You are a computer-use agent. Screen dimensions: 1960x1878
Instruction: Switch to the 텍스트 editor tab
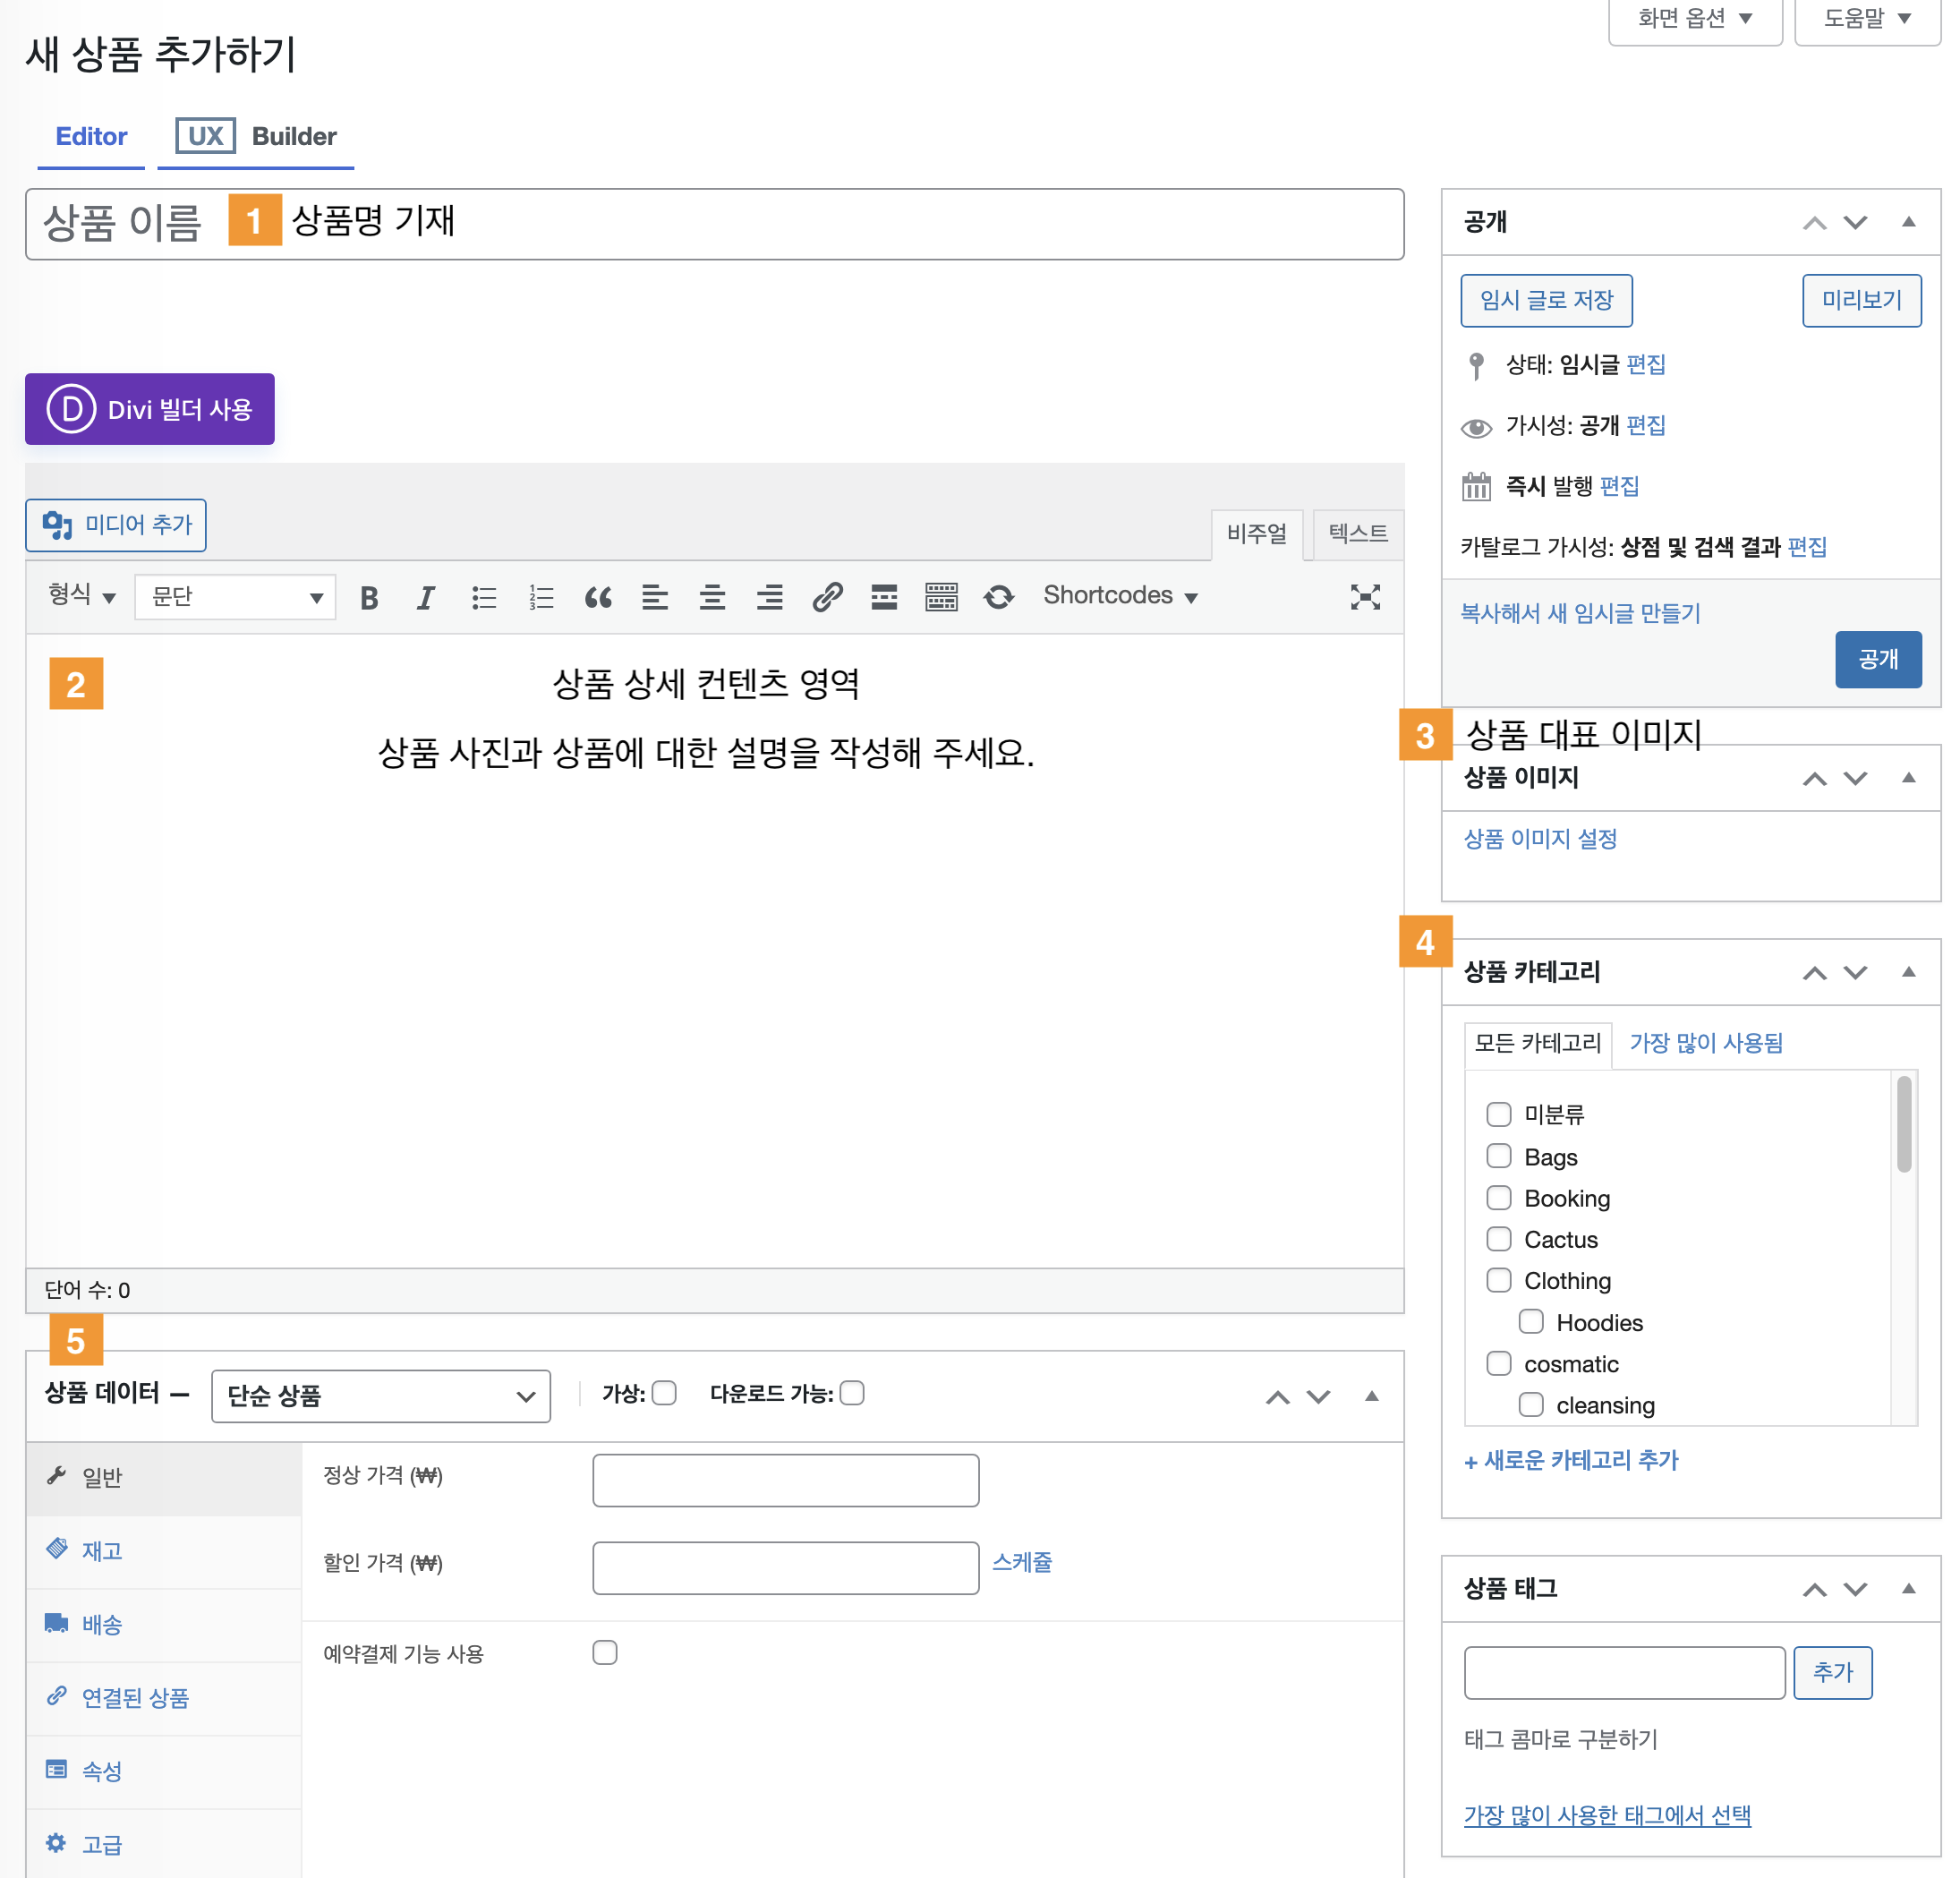[x=1357, y=533]
